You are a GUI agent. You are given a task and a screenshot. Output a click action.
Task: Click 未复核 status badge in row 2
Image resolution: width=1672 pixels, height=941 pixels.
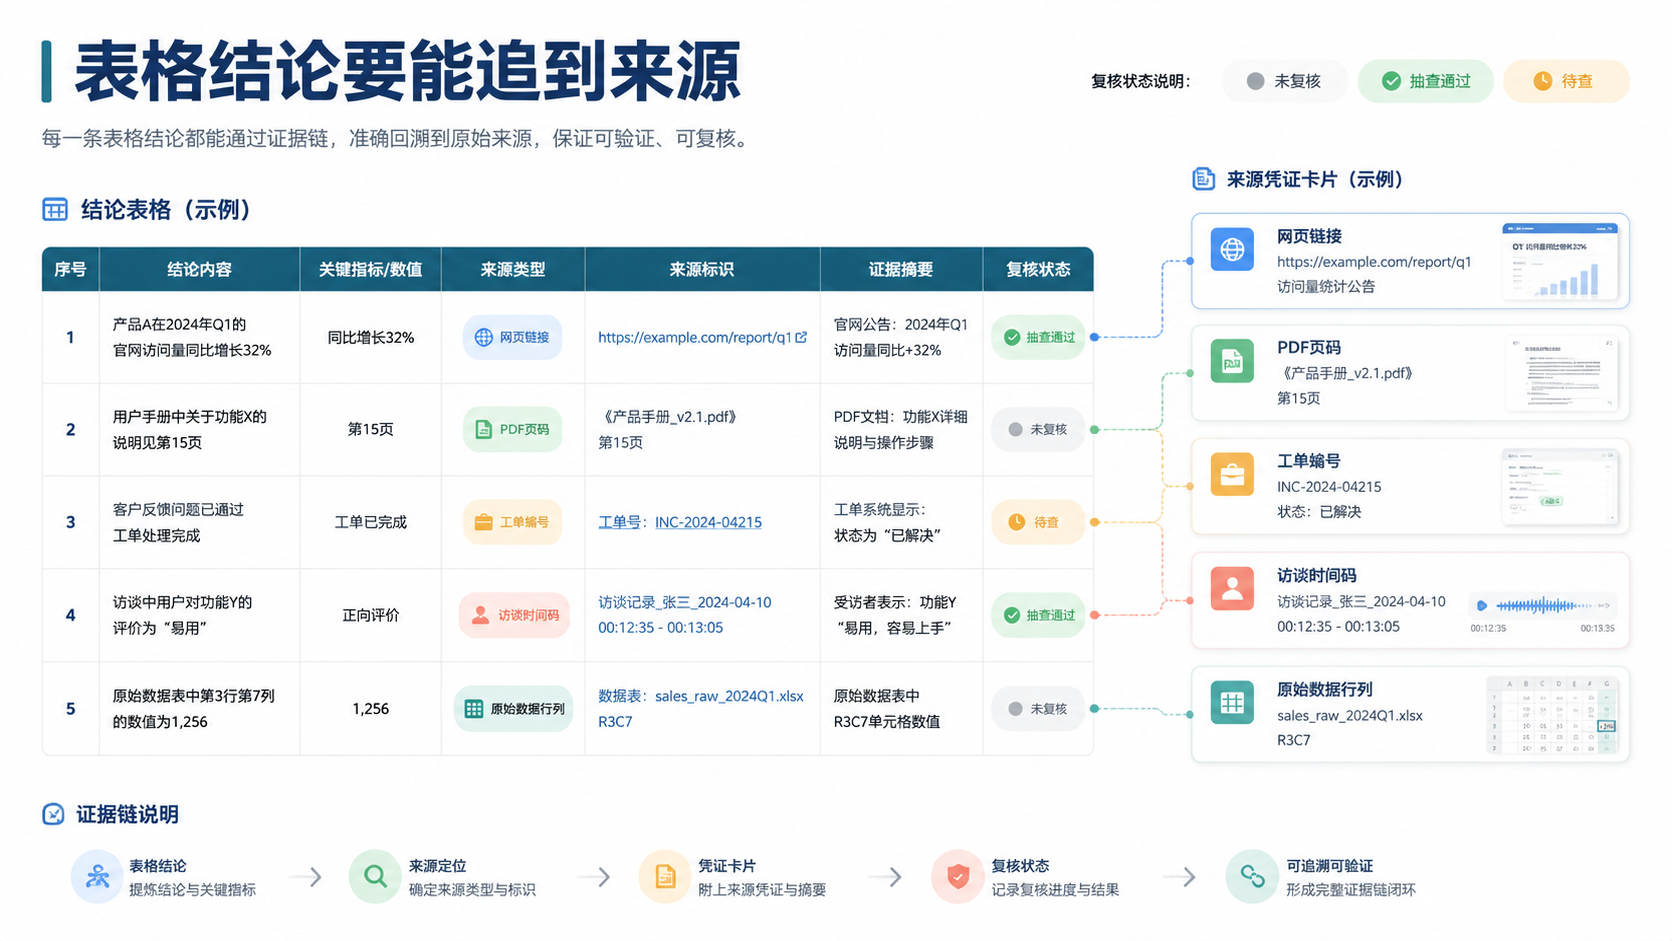[1039, 429]
